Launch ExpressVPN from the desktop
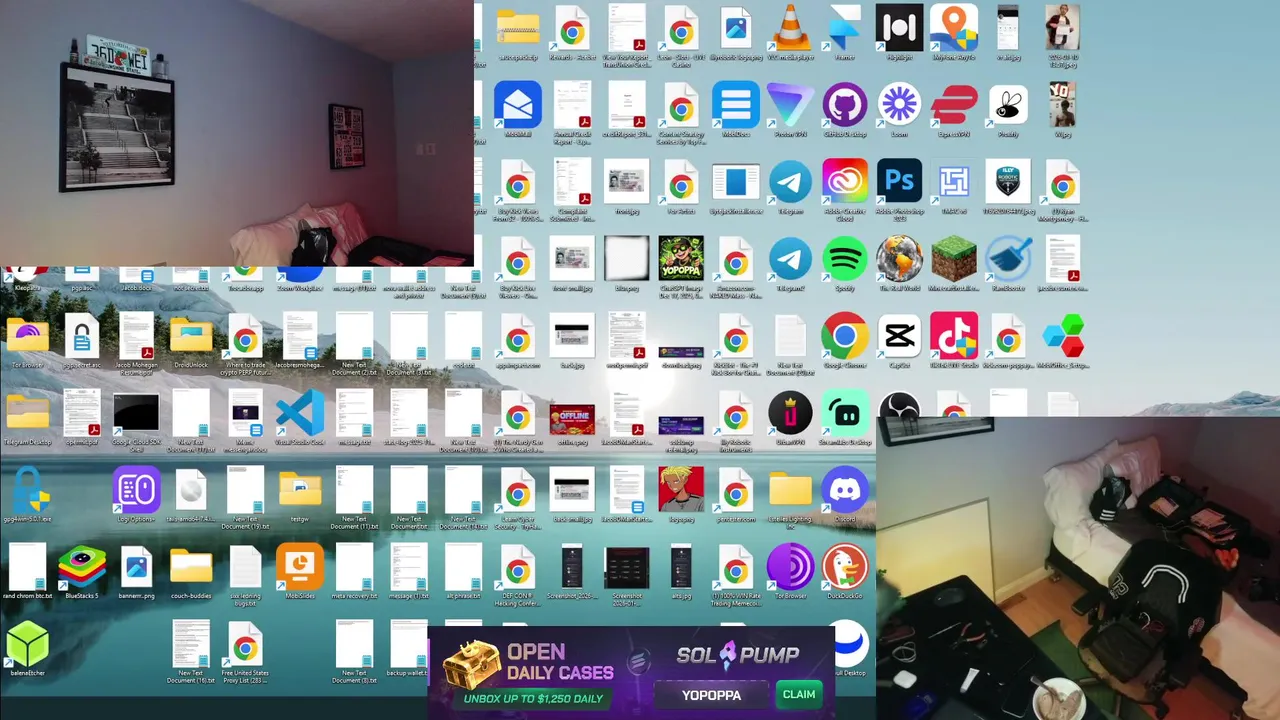This screenshot has width=1280, height=720. pyautogui.click(x=954, y=106)
